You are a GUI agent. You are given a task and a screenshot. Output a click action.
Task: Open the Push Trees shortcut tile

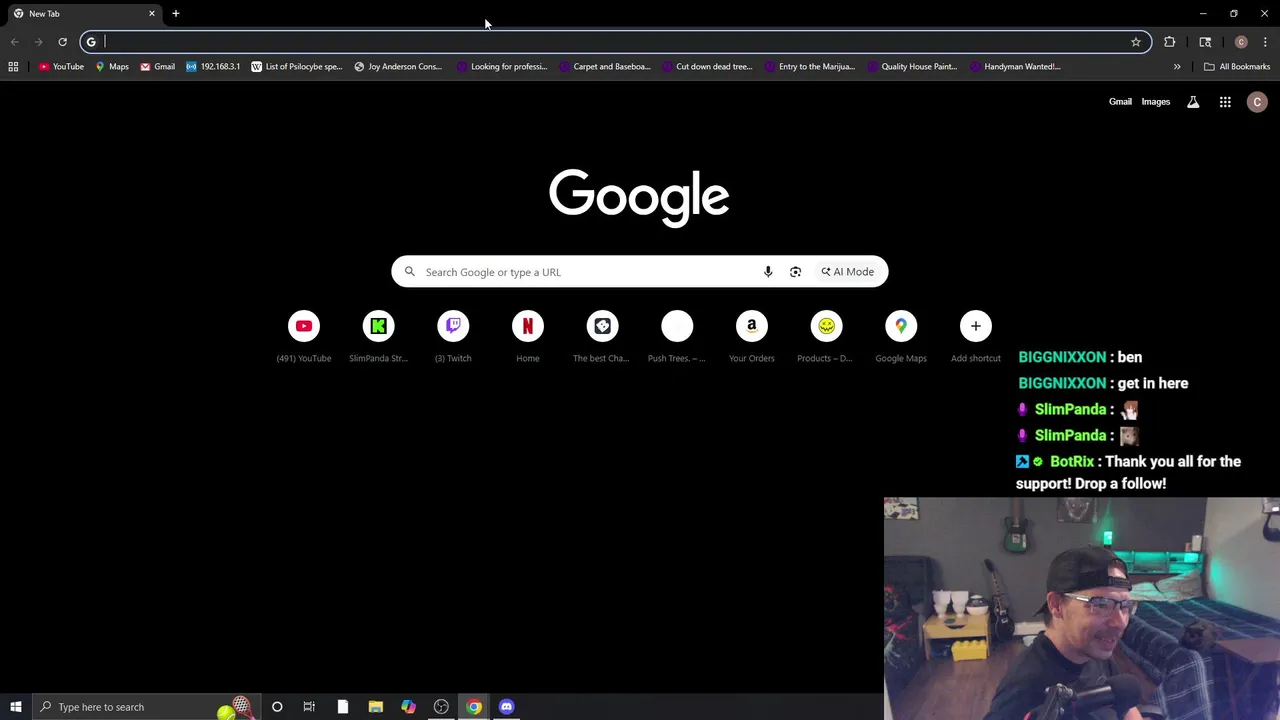677,337
